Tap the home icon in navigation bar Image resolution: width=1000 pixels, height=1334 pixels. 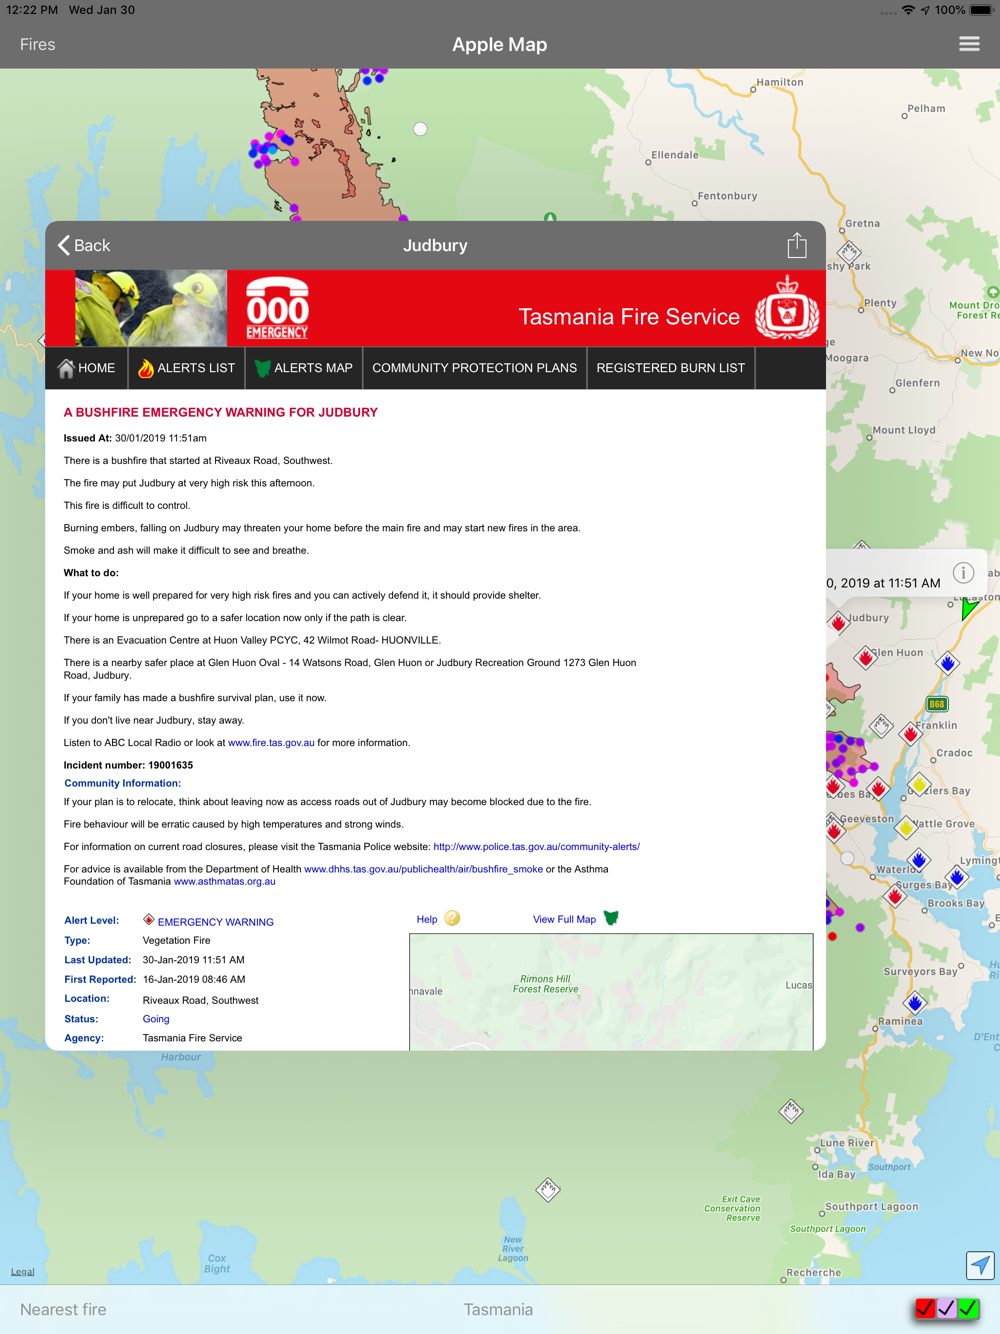coord(66,368)
